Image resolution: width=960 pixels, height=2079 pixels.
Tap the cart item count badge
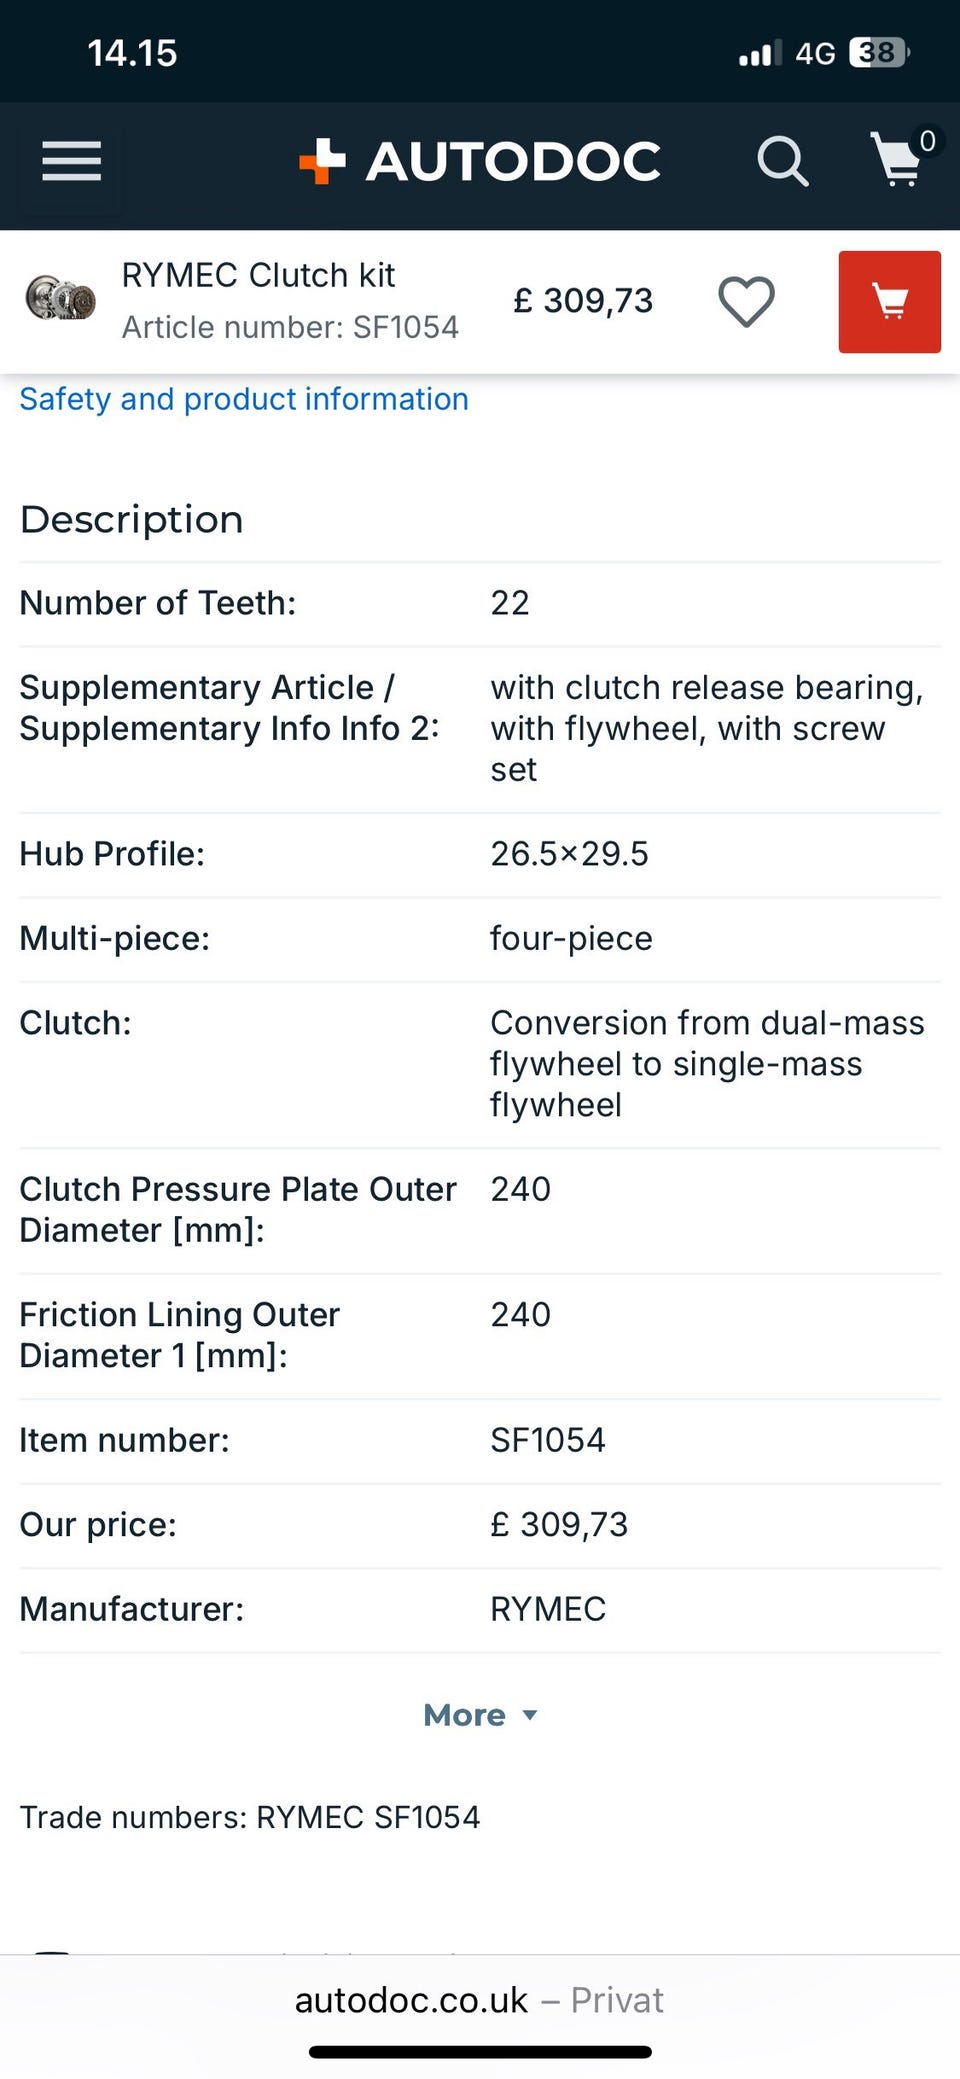point(928,141)
